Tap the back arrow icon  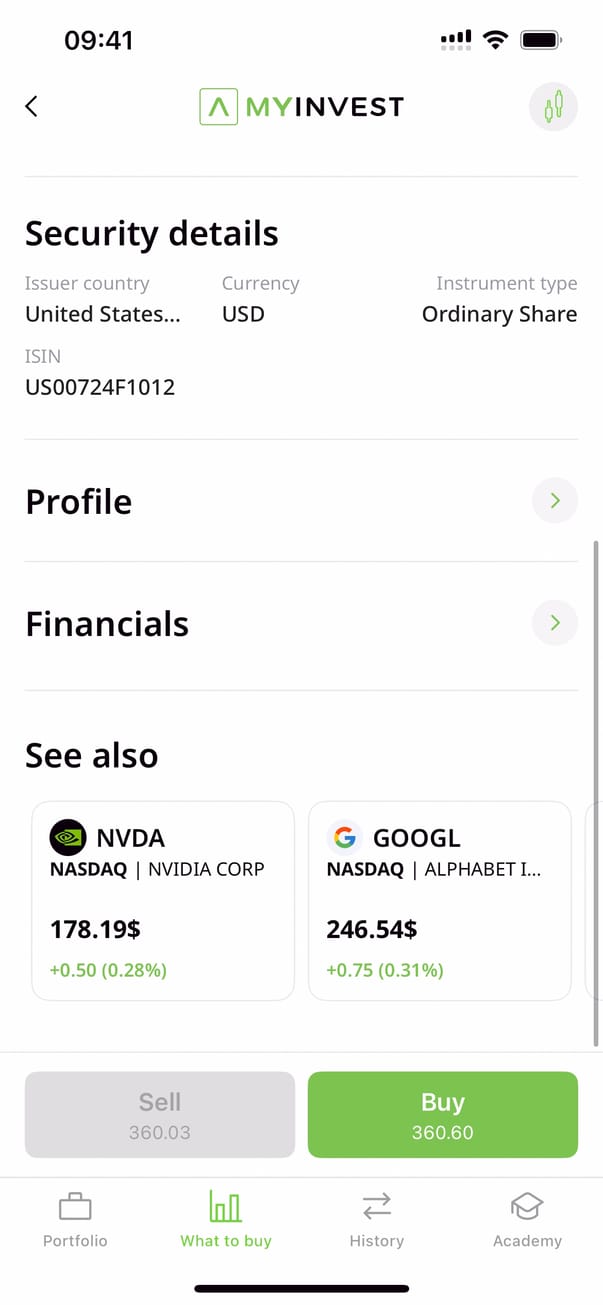coord(32,106)
